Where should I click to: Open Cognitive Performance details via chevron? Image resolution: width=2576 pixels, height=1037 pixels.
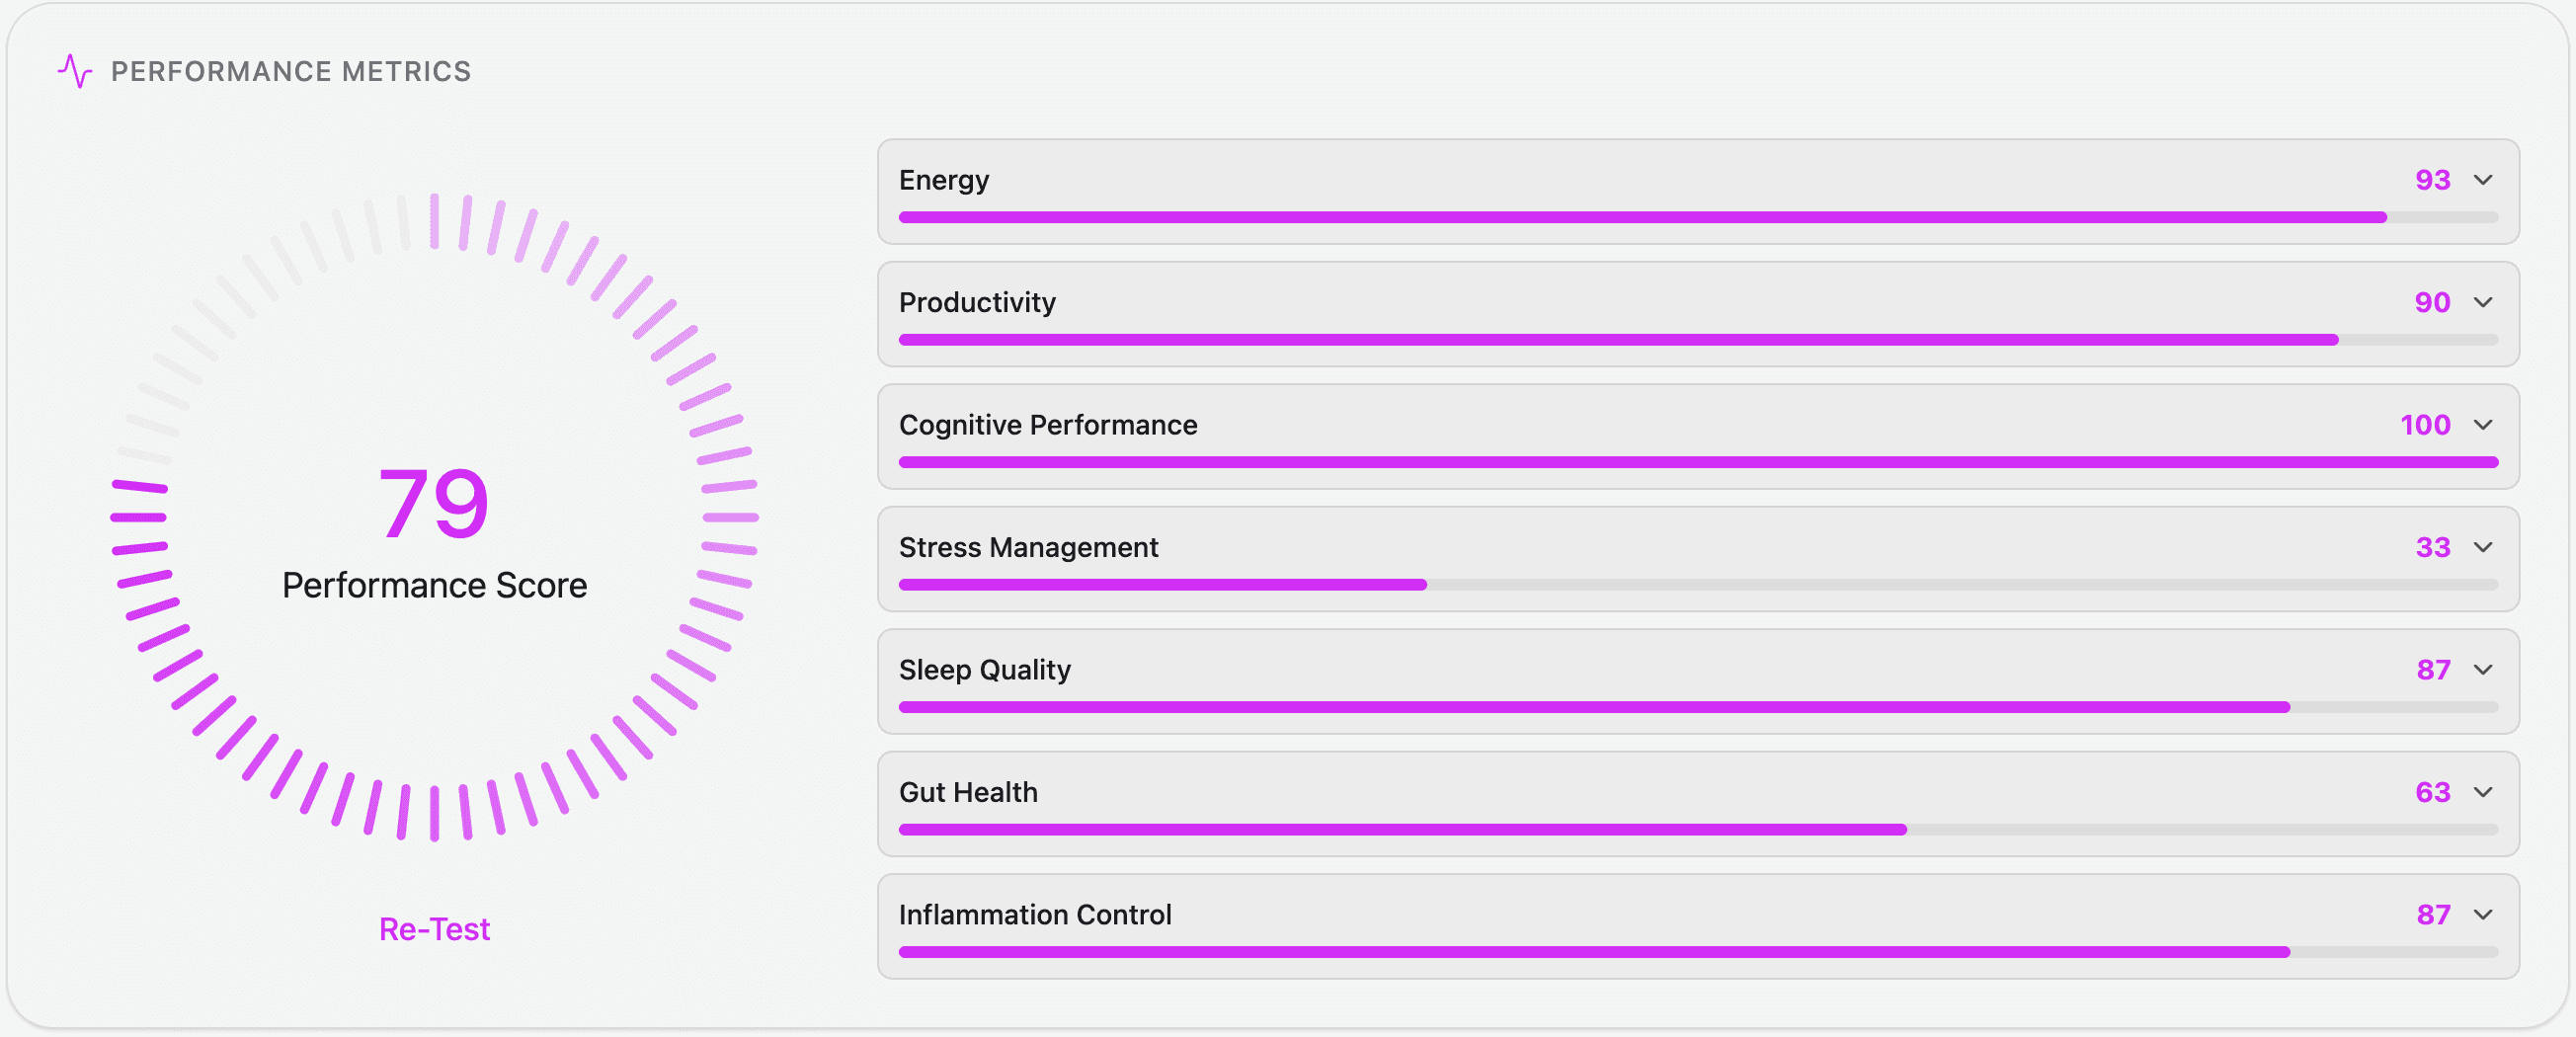click(2483, 425)
